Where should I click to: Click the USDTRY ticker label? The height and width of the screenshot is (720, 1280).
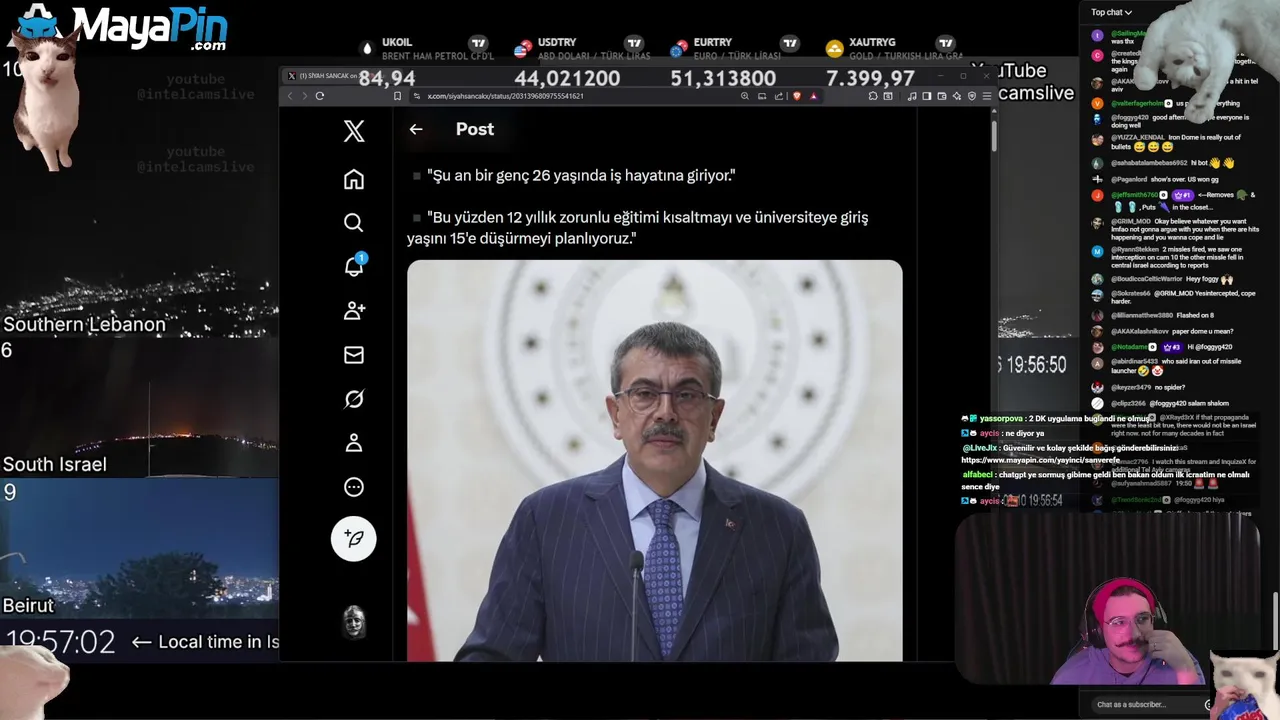point(557,43)
